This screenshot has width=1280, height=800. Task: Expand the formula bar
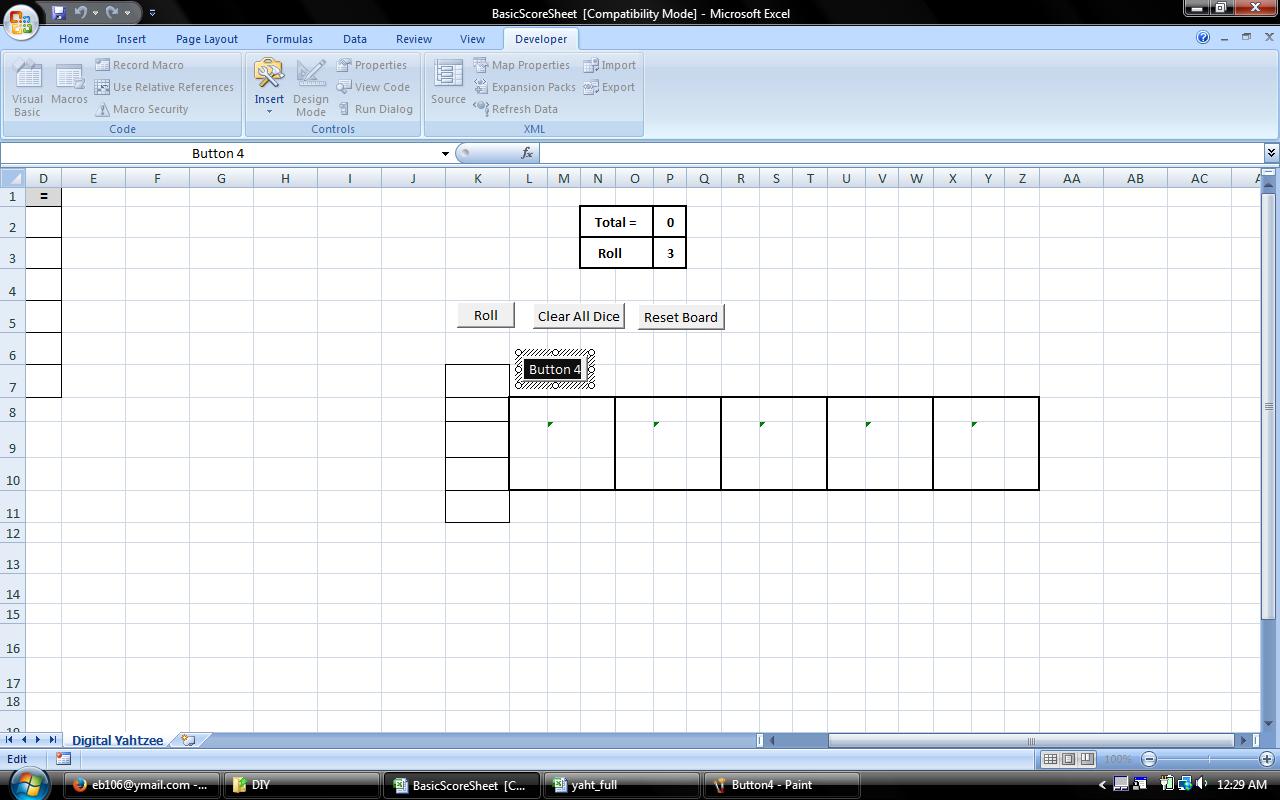click(x=1271, y=153)
